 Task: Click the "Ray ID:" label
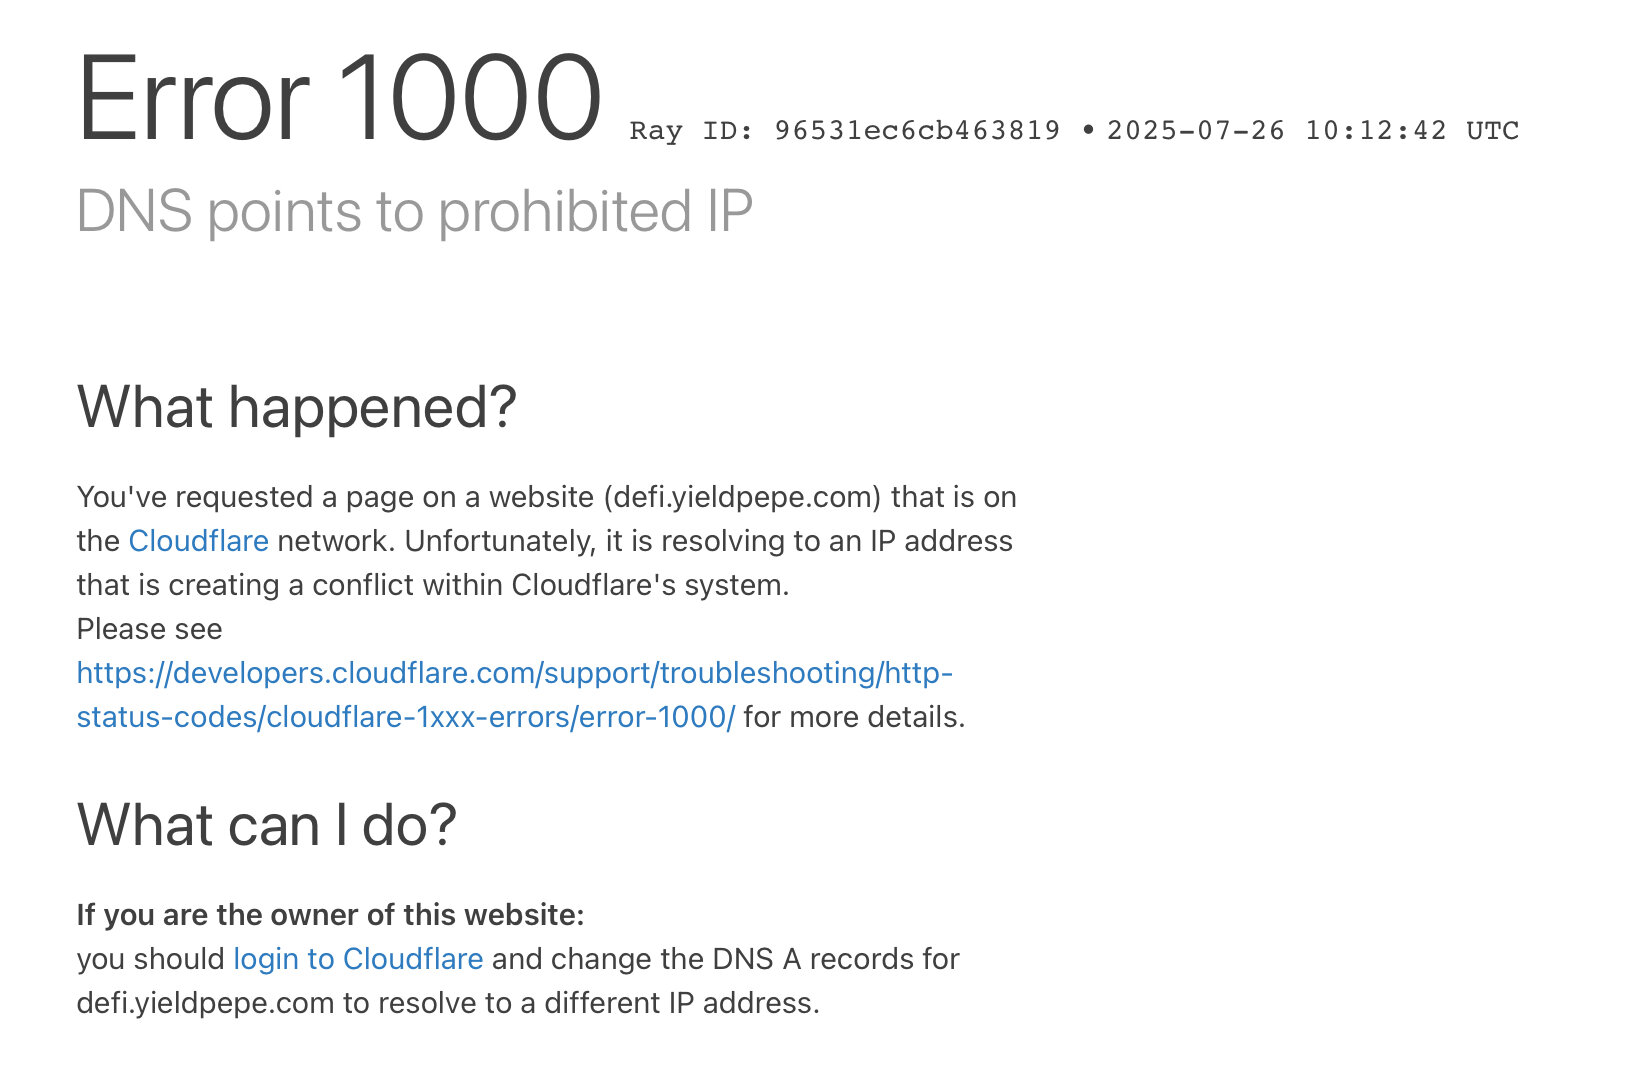691,131
